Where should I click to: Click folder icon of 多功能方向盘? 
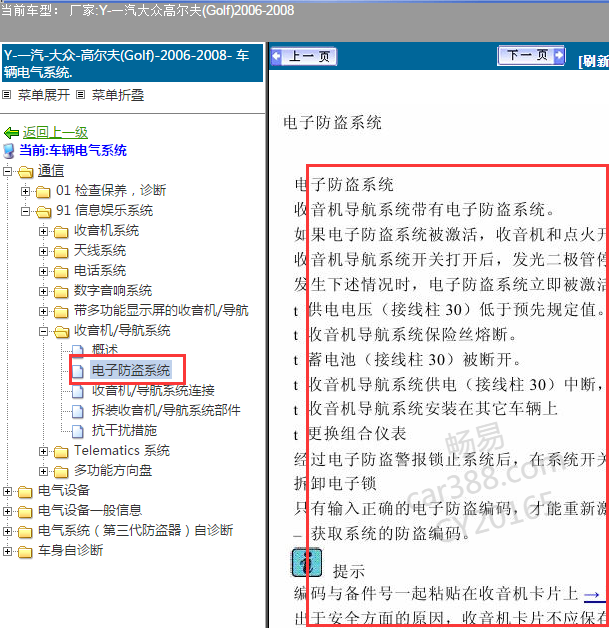[61, 472]
